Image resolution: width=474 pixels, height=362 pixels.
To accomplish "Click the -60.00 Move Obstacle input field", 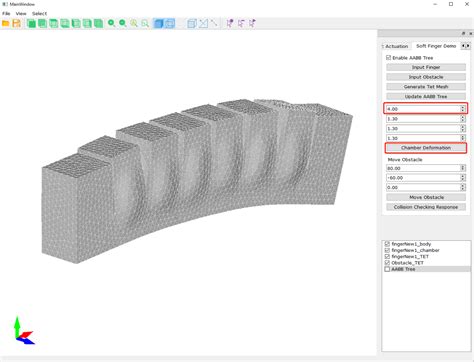I will pyautogui.click(x=423, y=178).
